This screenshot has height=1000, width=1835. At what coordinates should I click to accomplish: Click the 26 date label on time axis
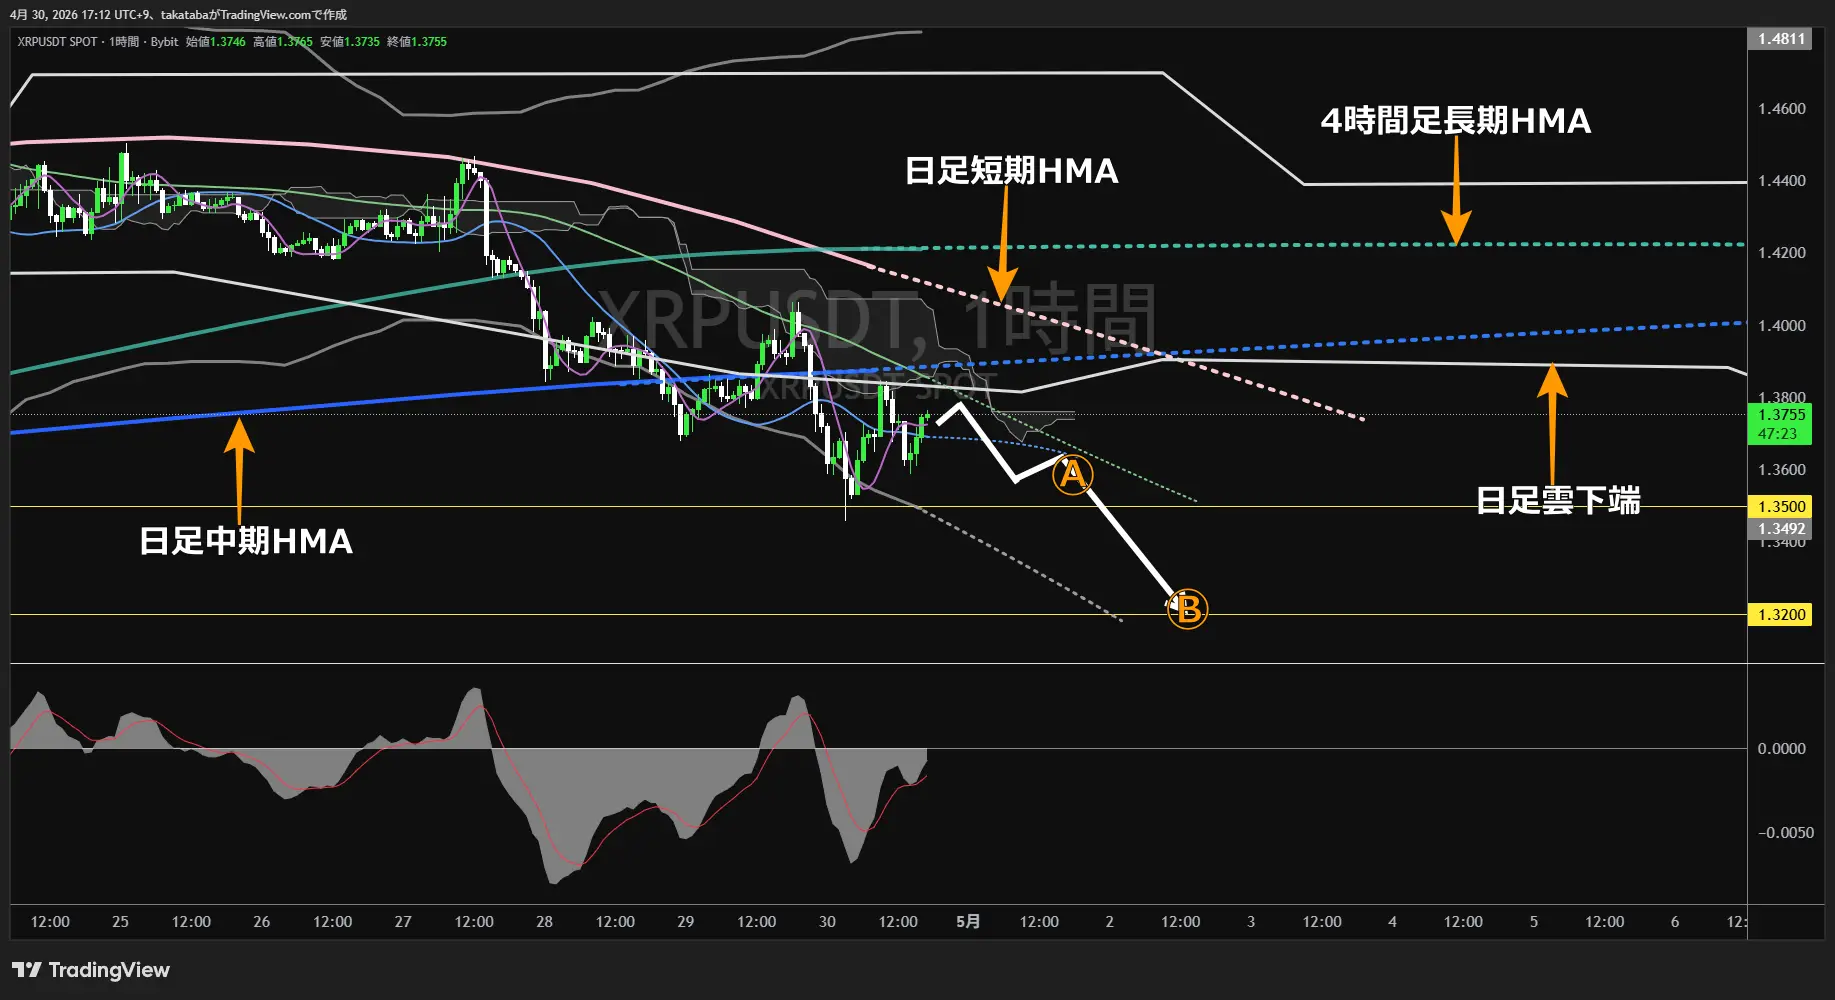262,922
